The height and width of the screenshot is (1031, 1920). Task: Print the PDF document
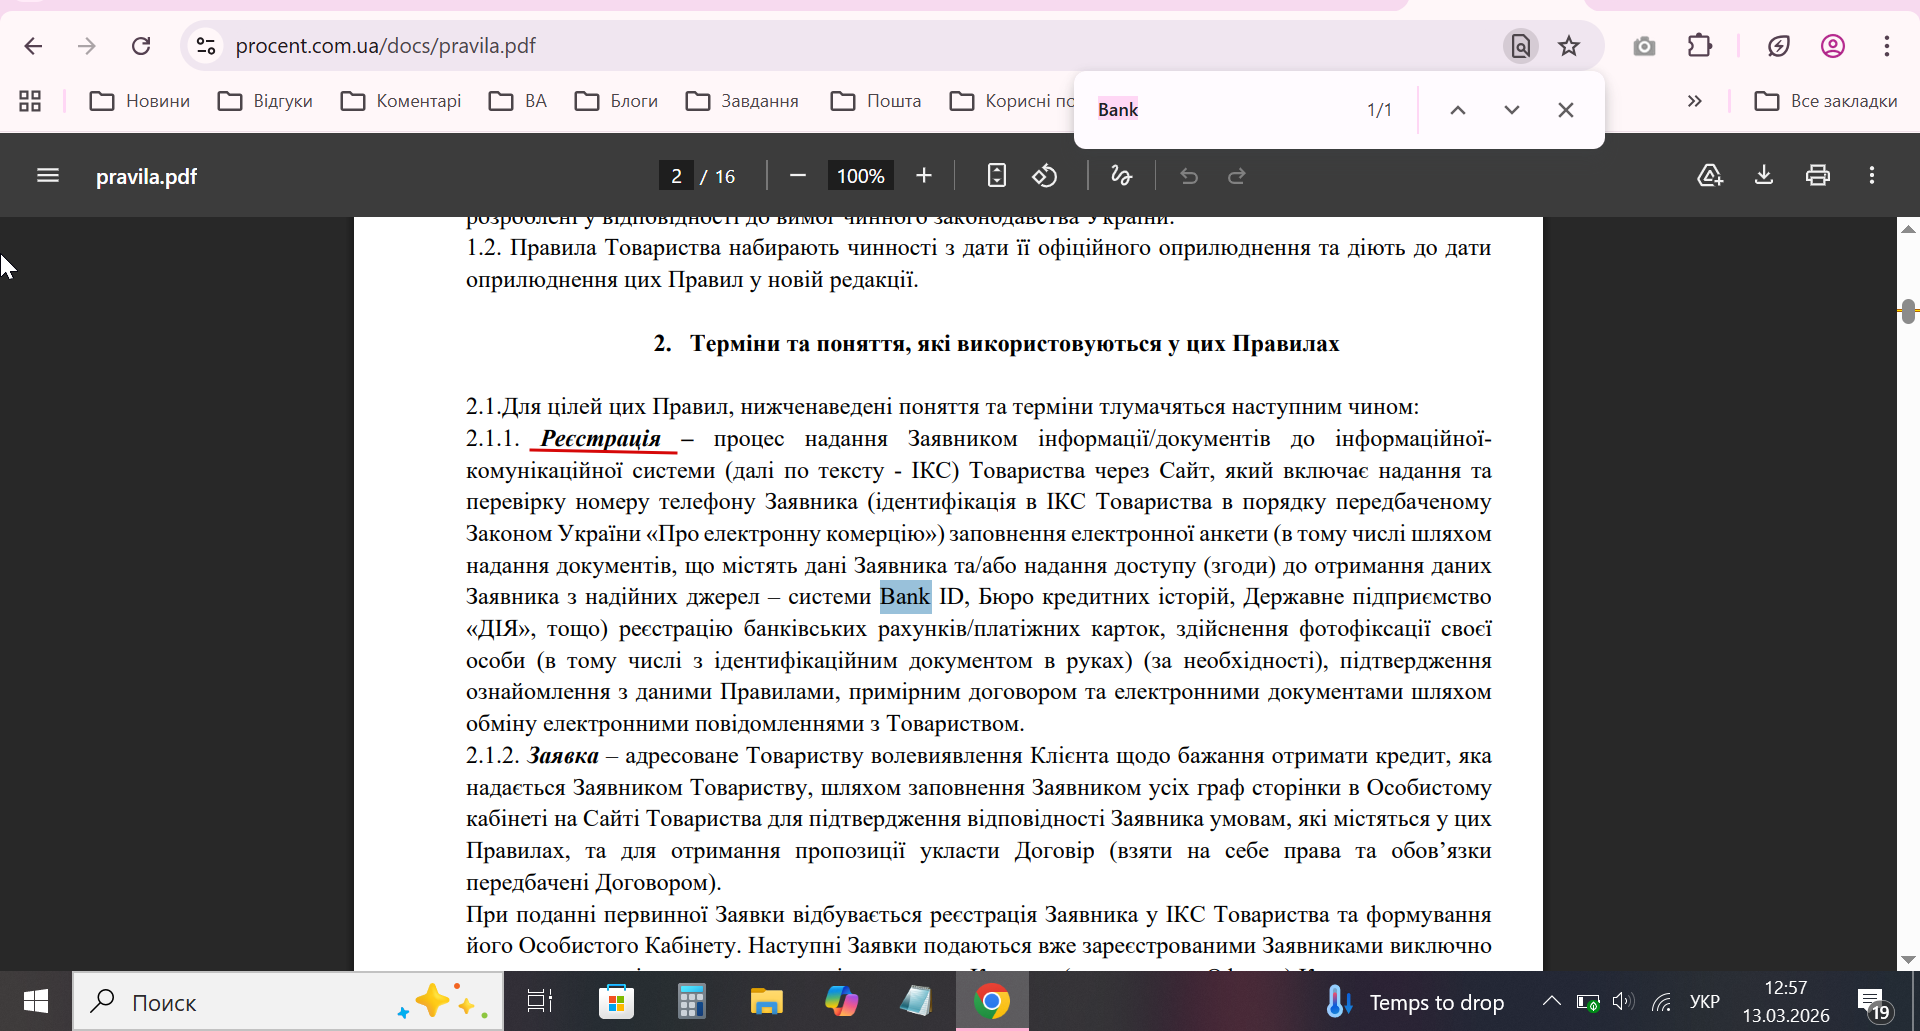(x=1818, y=176)
